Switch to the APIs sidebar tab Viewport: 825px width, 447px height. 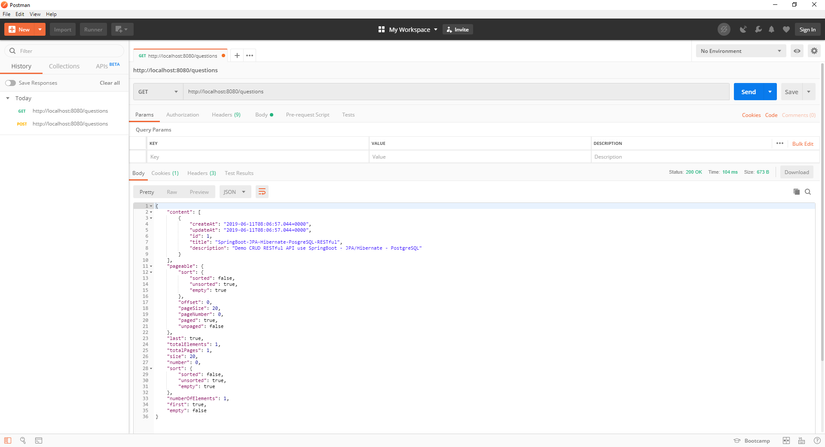(x=108, y=66)
